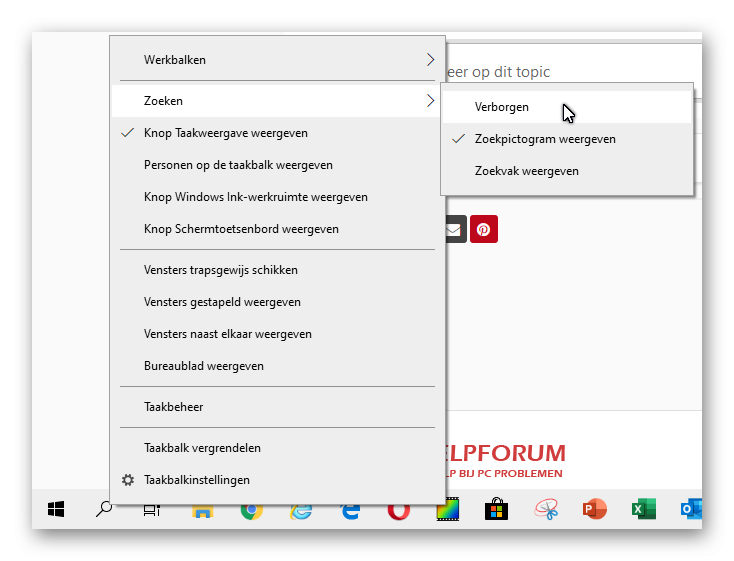
Task: Share via the Pinterest button
Action: [x=484, y=229]
